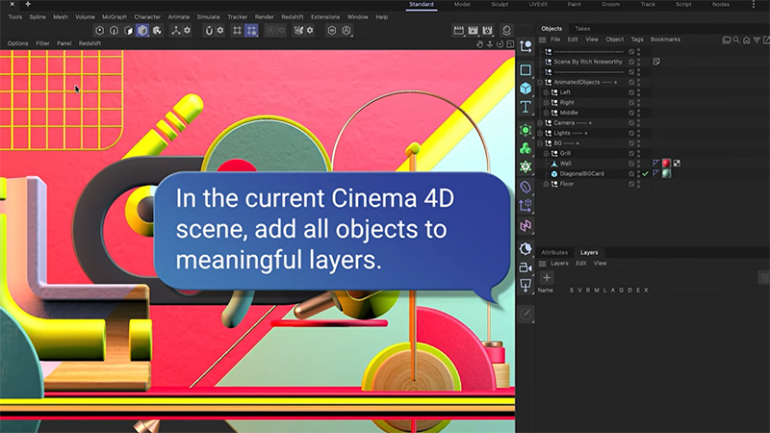Viewport: 770px width, 433px height.
Task: Add new layer with plus button
Action: [x=547, y=277]
